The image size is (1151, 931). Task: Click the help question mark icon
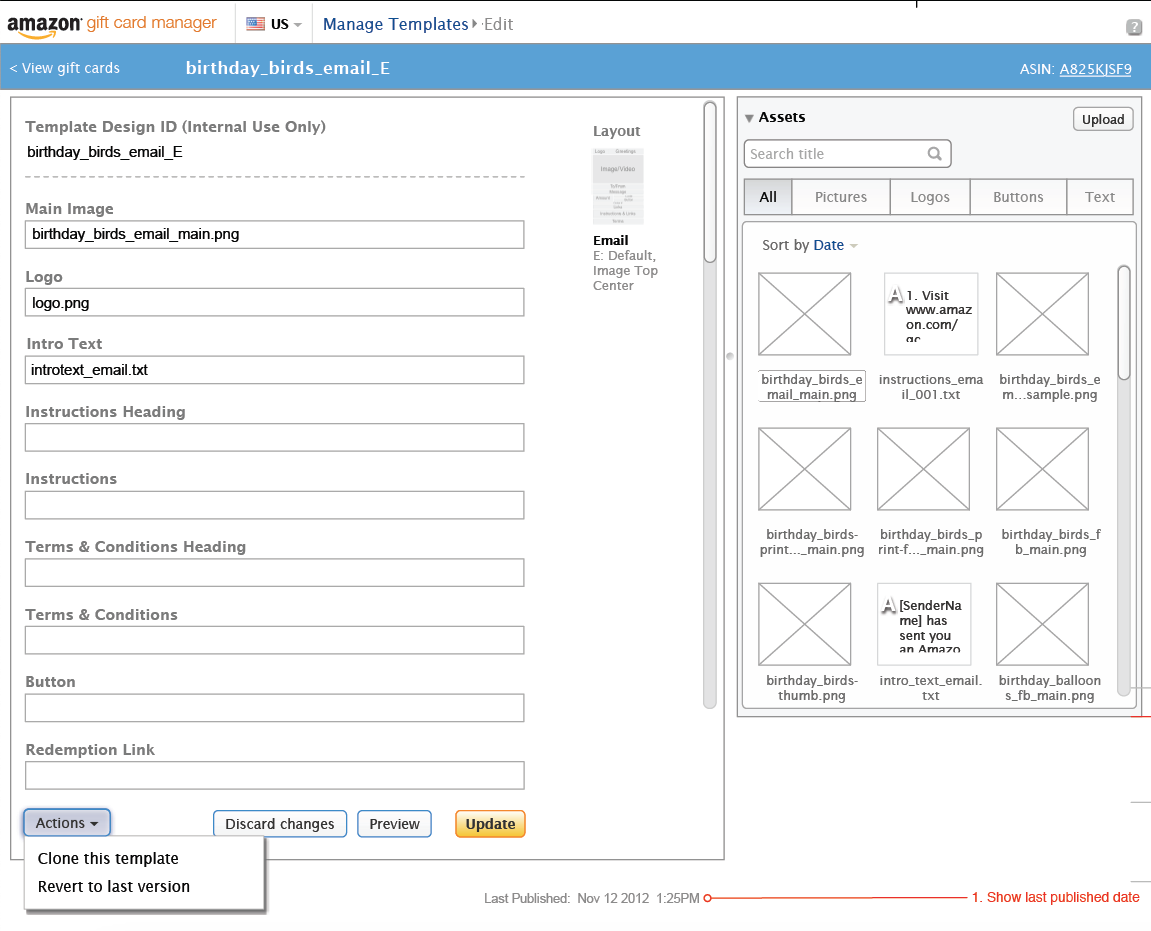(x=1133, y=28)
